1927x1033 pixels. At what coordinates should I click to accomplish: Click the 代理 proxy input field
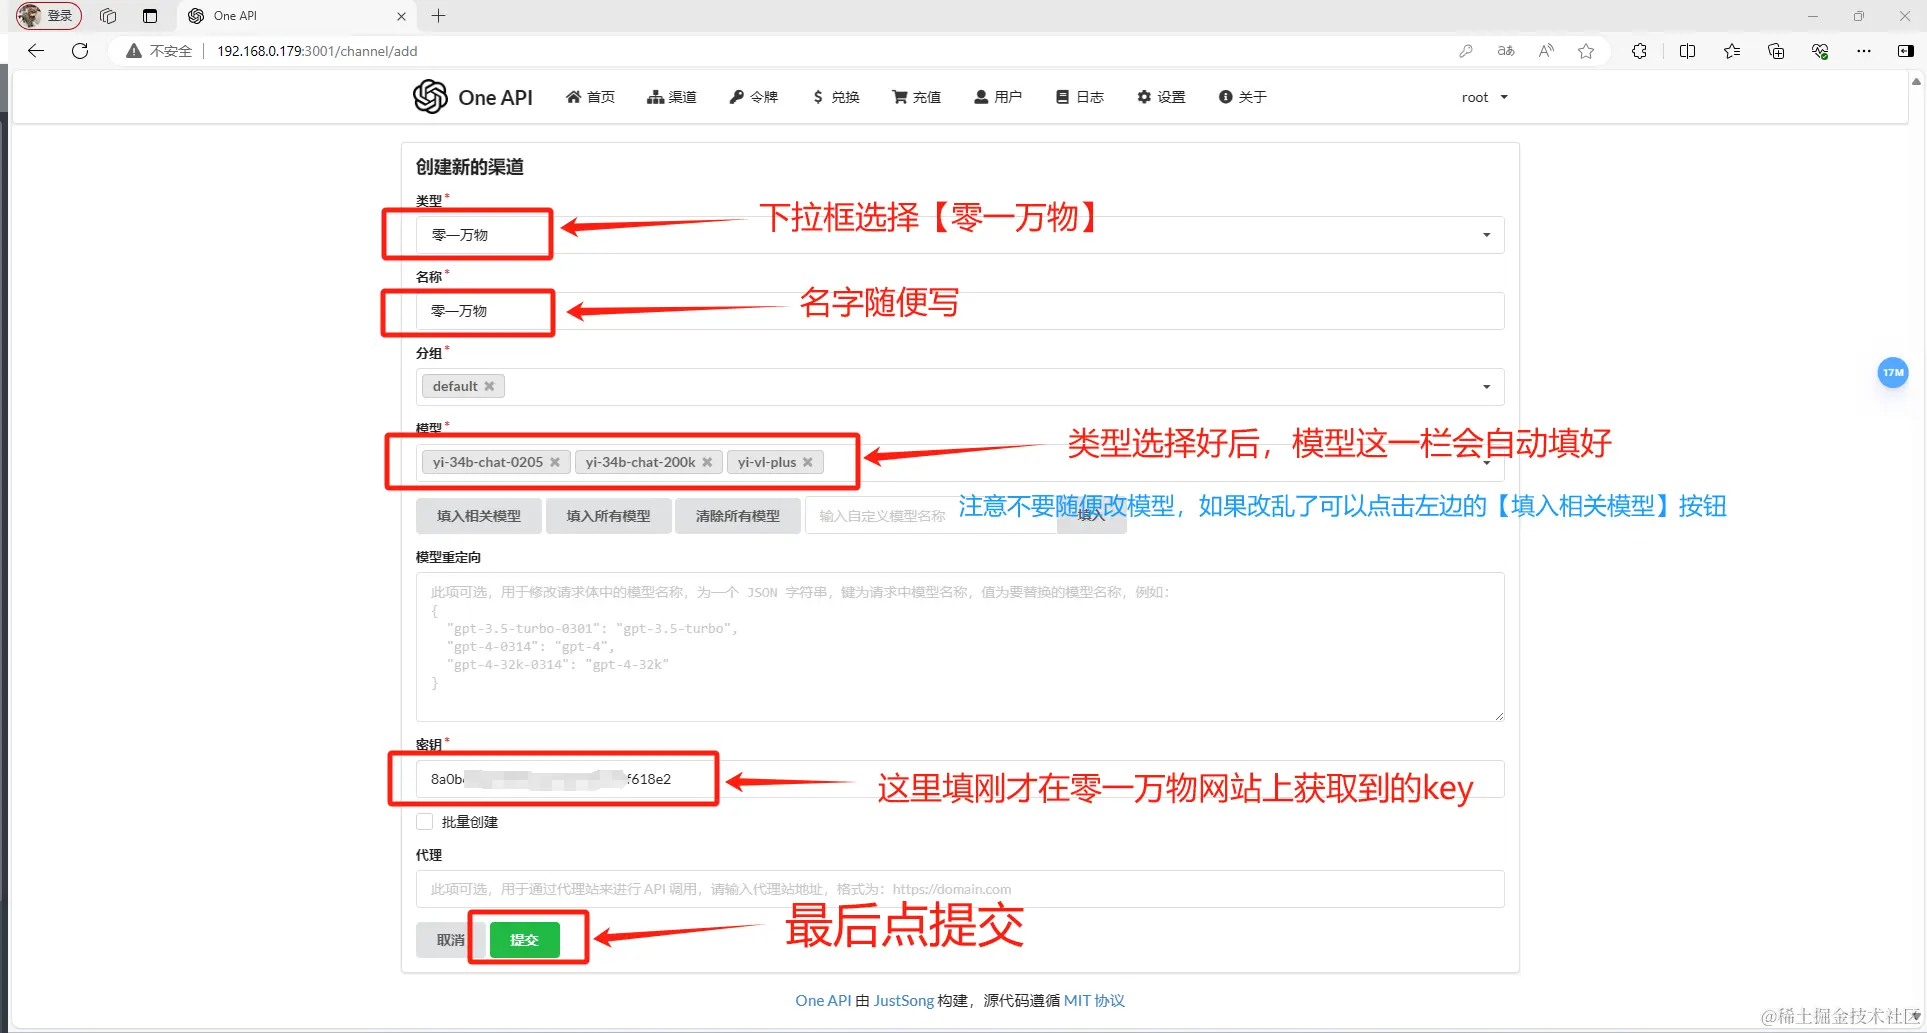click(x=960, y=889)
